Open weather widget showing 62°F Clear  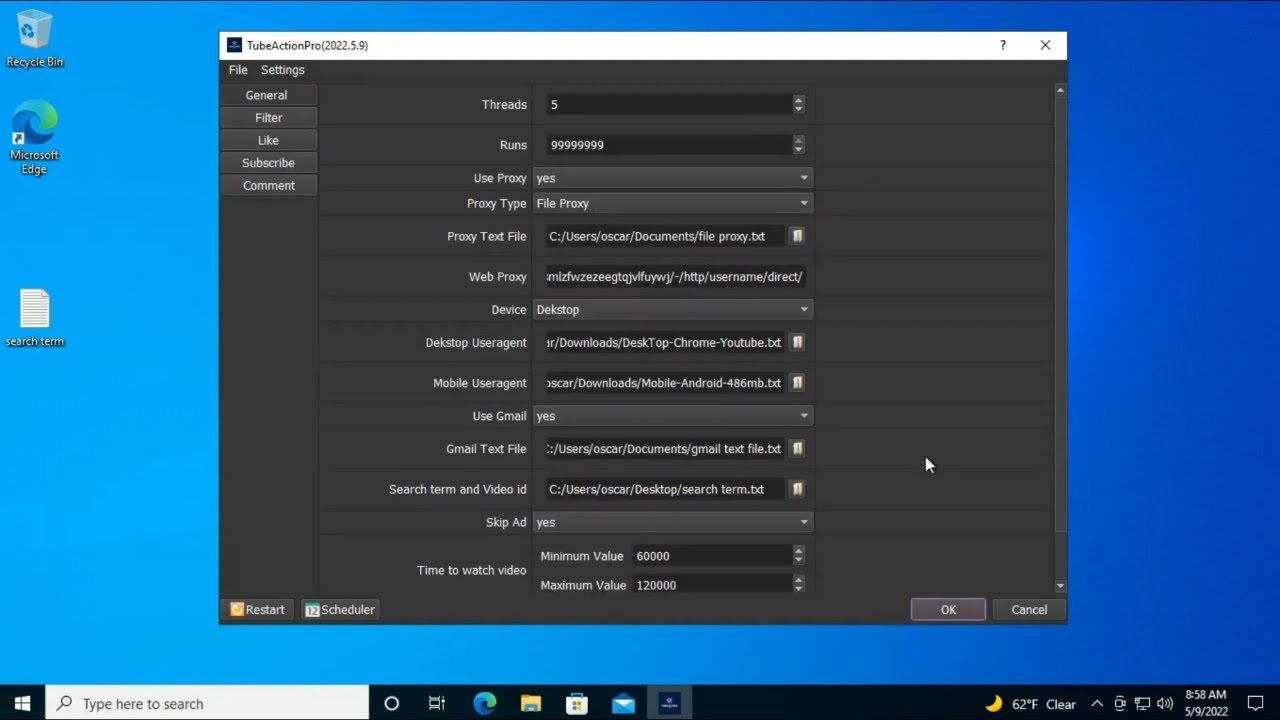[1031, 704]
